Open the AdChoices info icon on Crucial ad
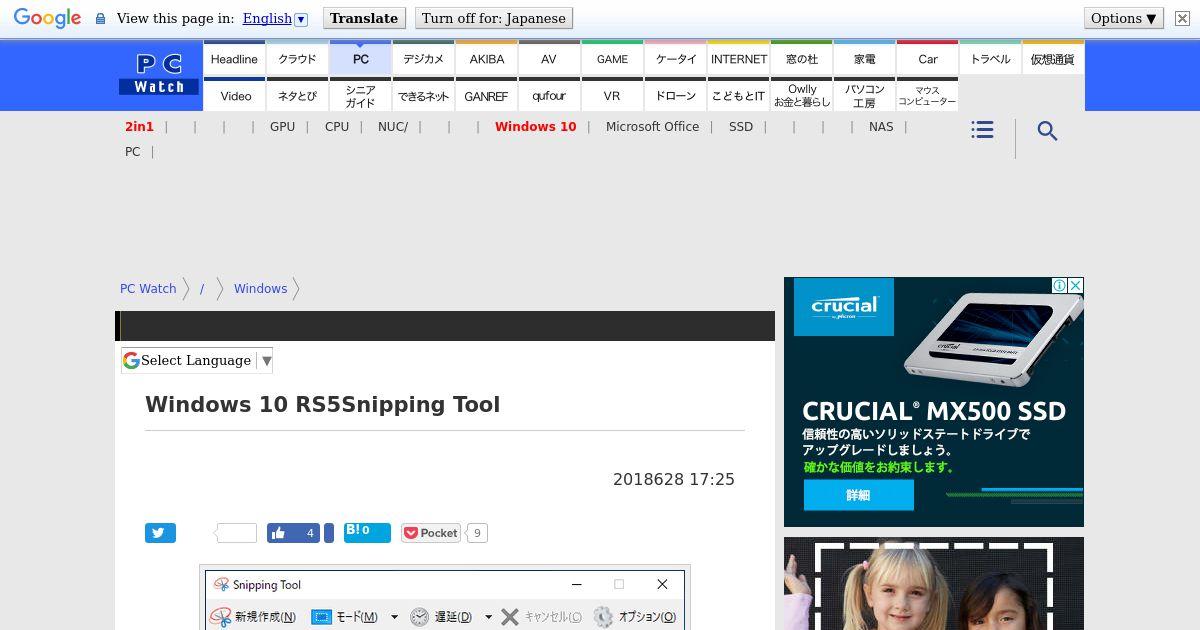The image size is (1200, 630). [x=1059, y=285]
